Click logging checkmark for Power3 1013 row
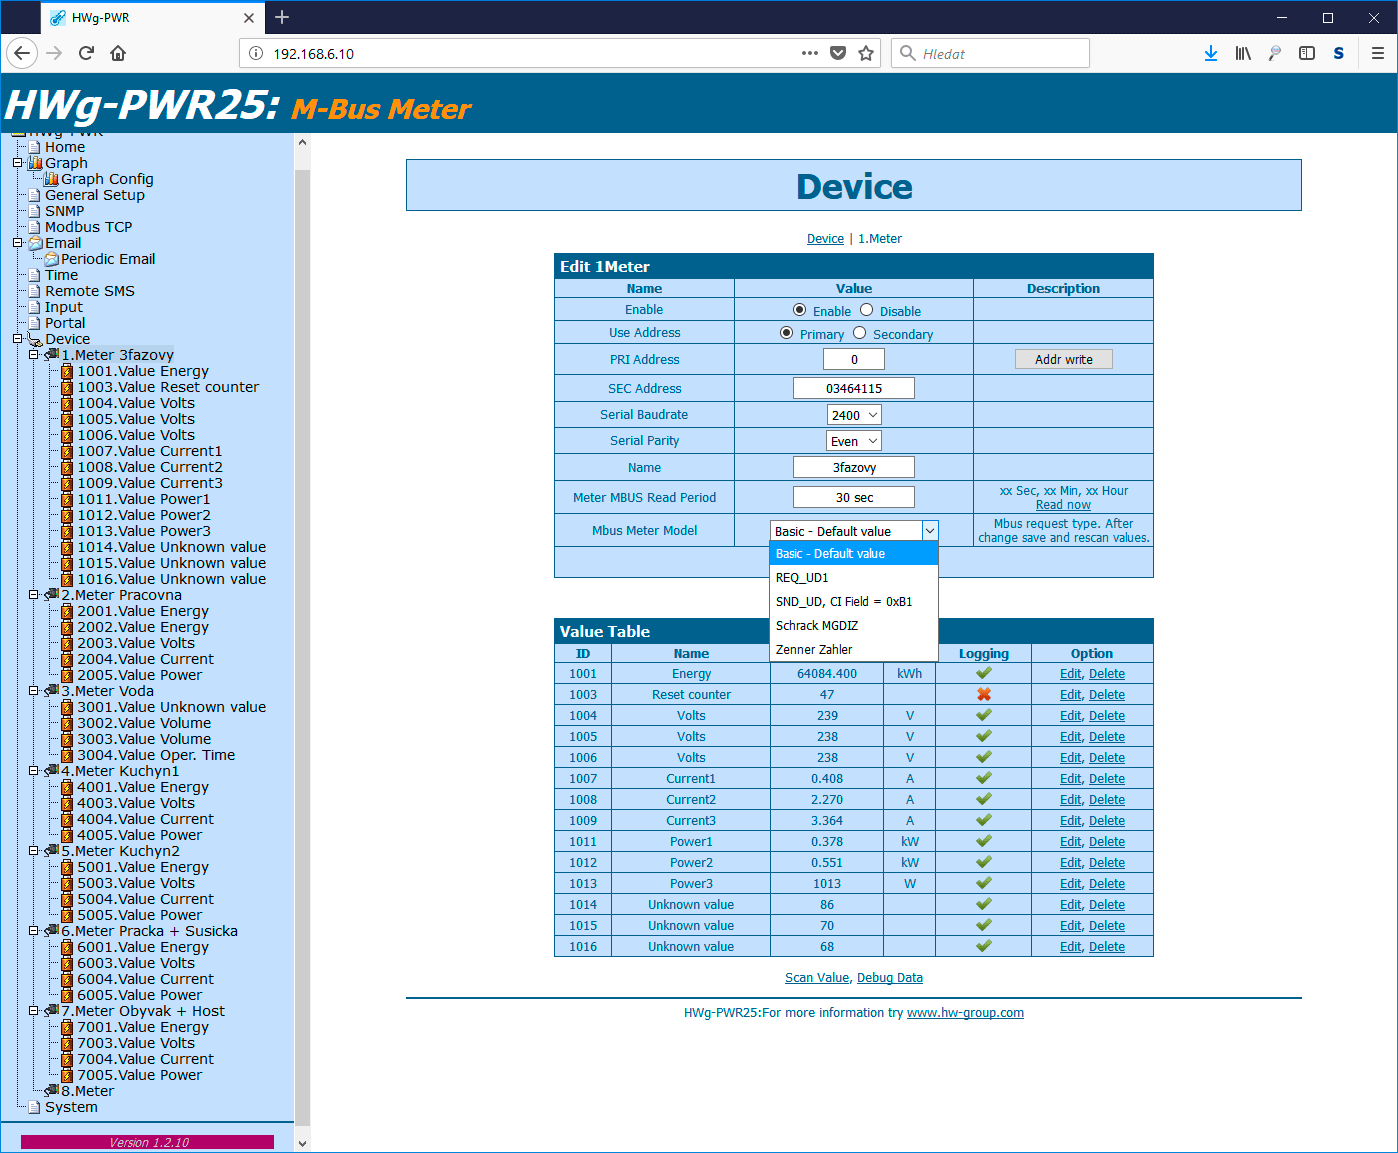 click(x=984, y=883)
